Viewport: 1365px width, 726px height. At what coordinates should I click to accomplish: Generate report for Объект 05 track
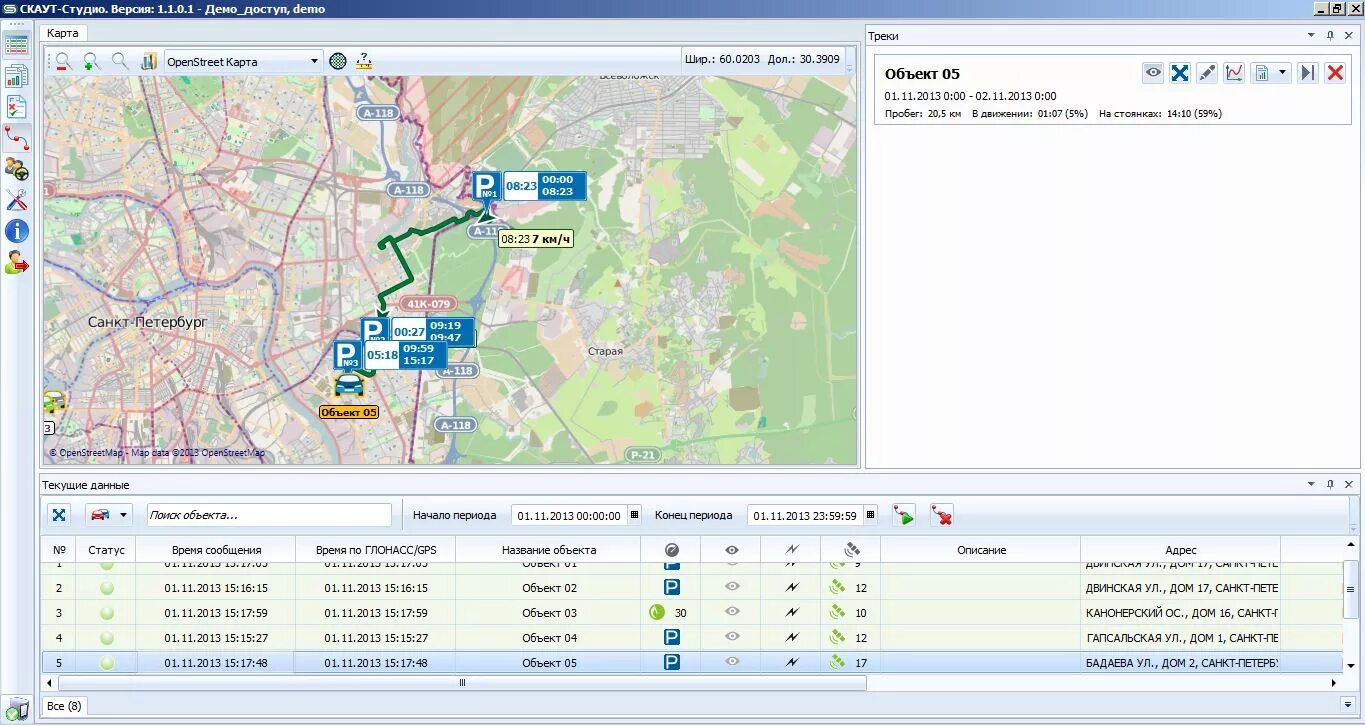1262,73
